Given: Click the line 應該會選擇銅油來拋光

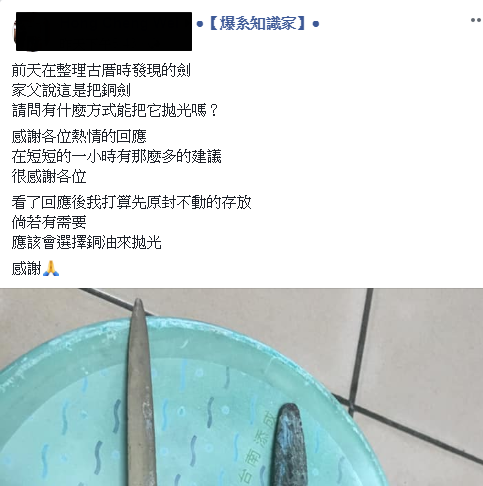Looking at the screenshot, I should coord(86,242).
